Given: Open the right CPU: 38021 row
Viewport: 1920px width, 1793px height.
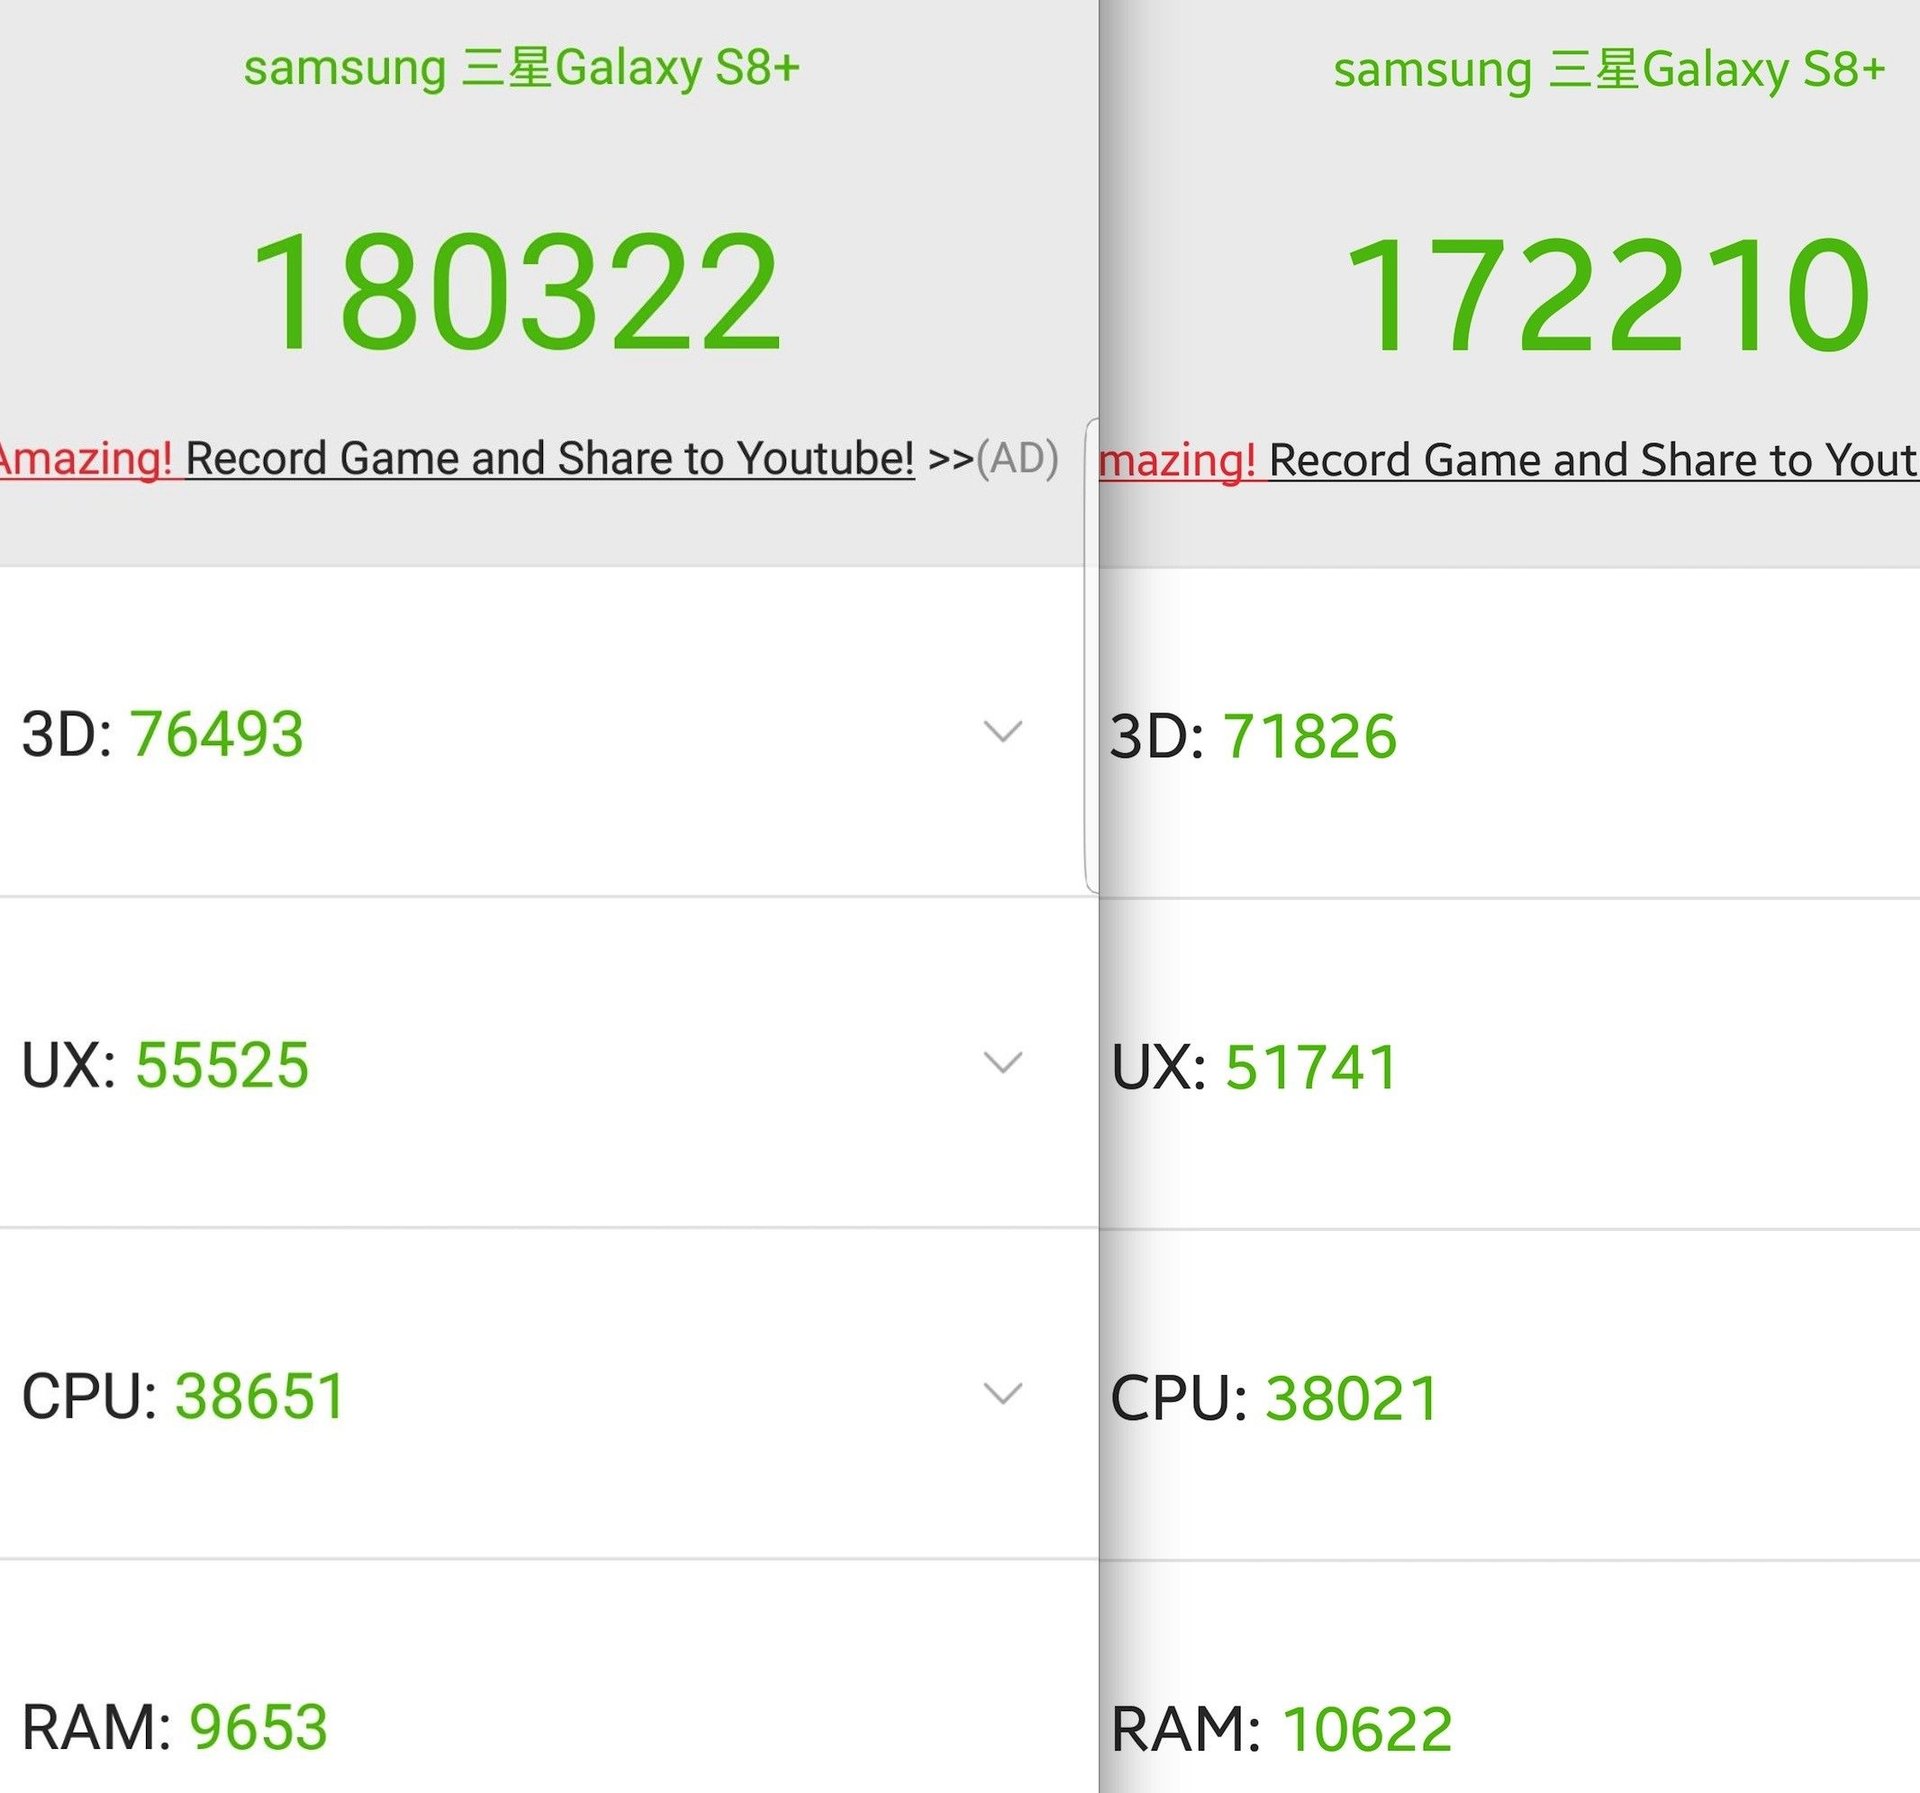Looking at the screenshot, I should (1509, 1396).
